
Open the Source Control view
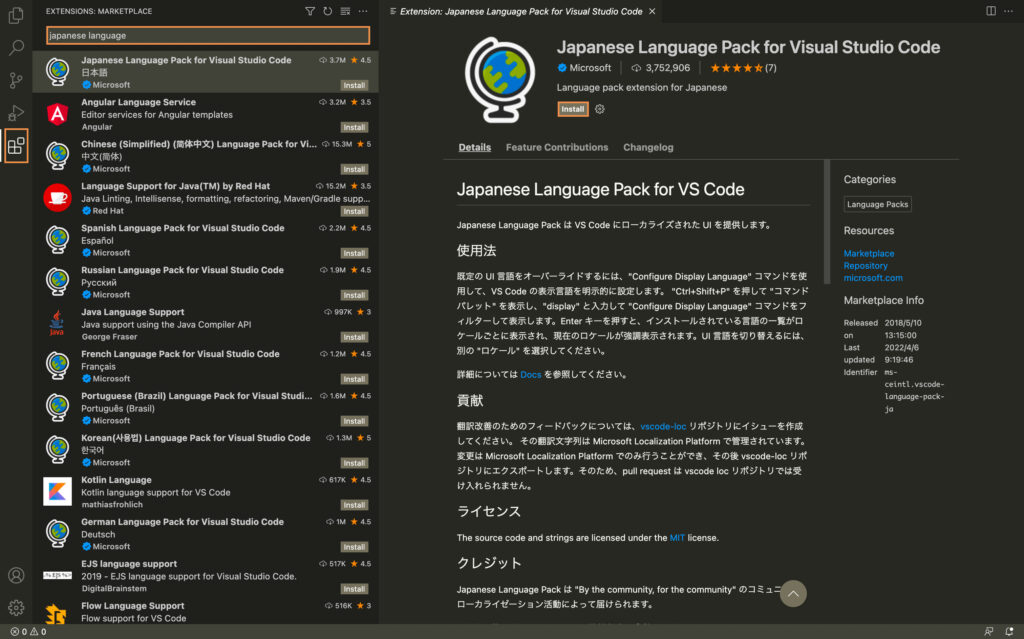[16, 80]
